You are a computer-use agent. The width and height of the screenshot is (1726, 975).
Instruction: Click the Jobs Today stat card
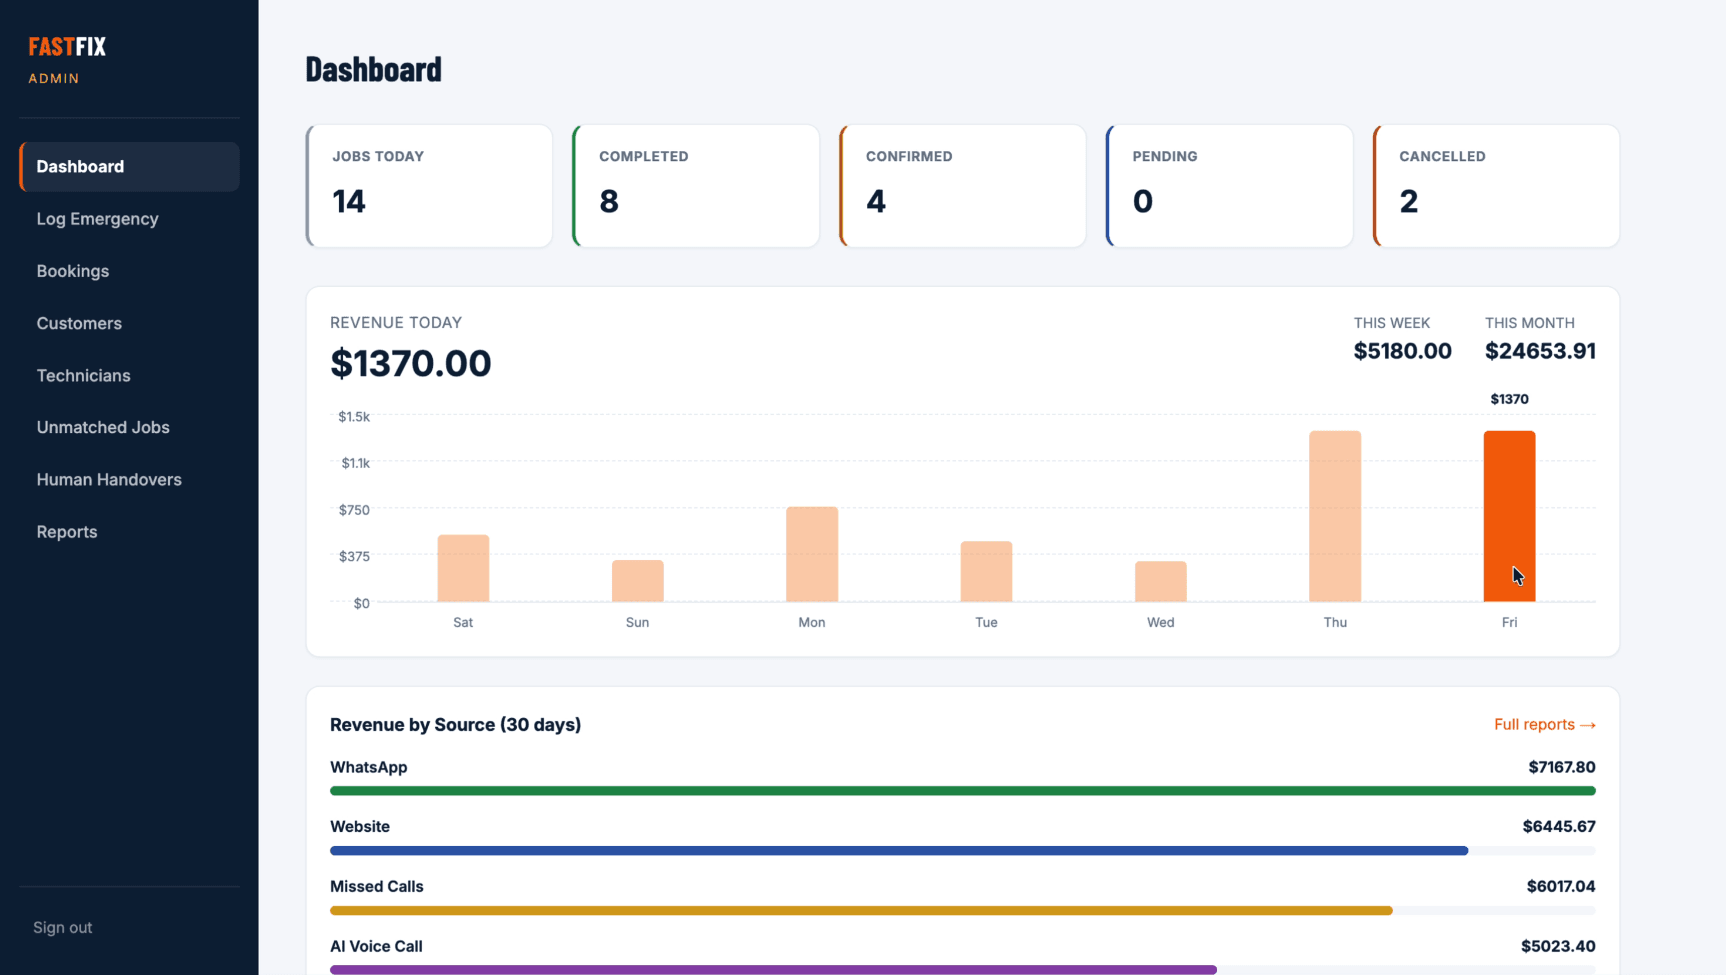click(429, 186)
